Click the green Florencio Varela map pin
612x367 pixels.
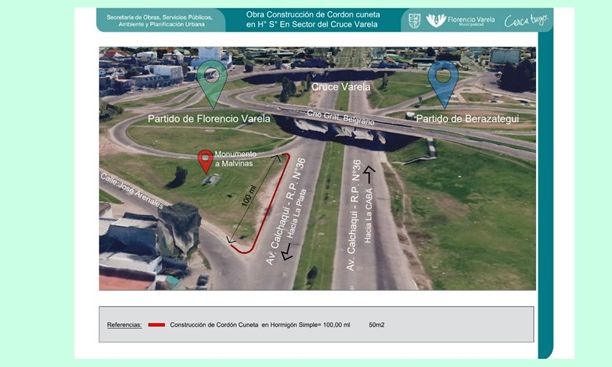[212, 84]
